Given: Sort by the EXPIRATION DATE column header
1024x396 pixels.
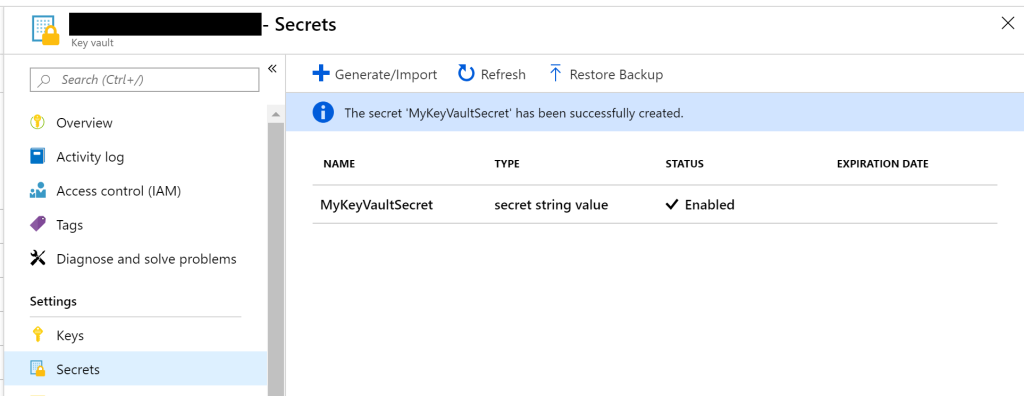Looking at the screenshot, I should coord(882,164).
